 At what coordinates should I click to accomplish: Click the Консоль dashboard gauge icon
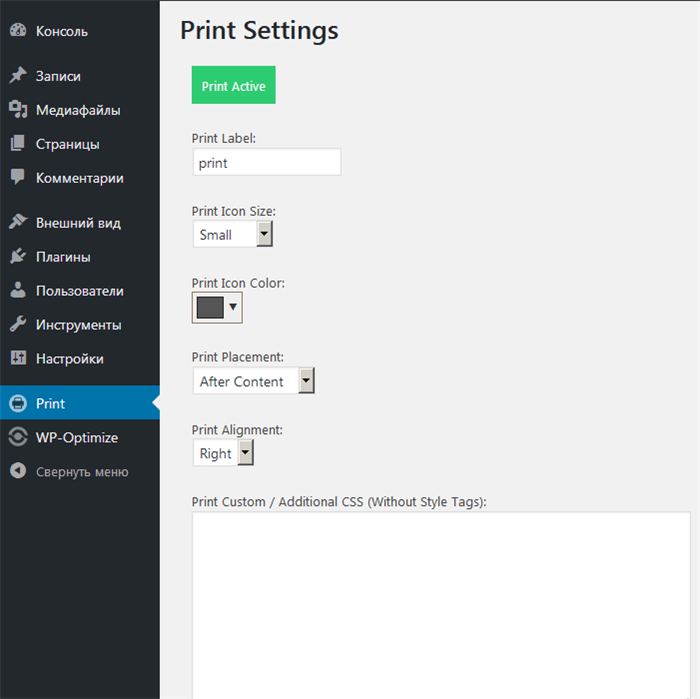18,30
